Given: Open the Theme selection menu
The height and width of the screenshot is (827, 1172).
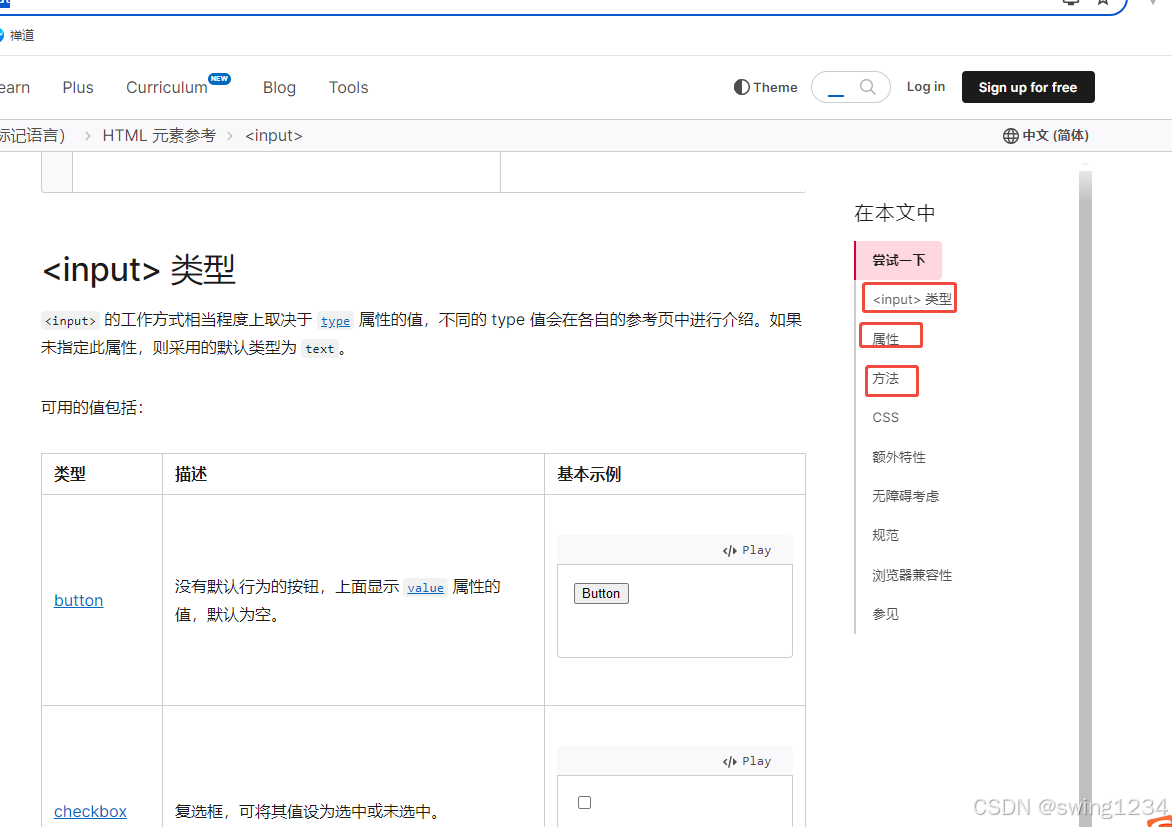Looking at the screenshot, I should click(765, 87).
